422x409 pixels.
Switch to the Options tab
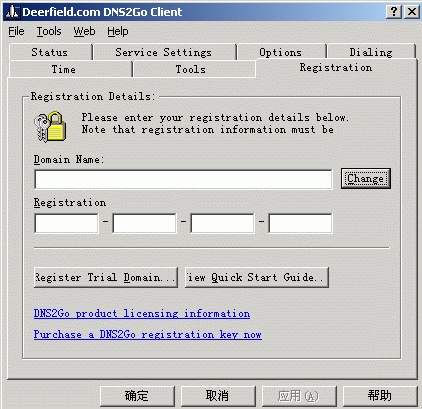click(282, 52)
